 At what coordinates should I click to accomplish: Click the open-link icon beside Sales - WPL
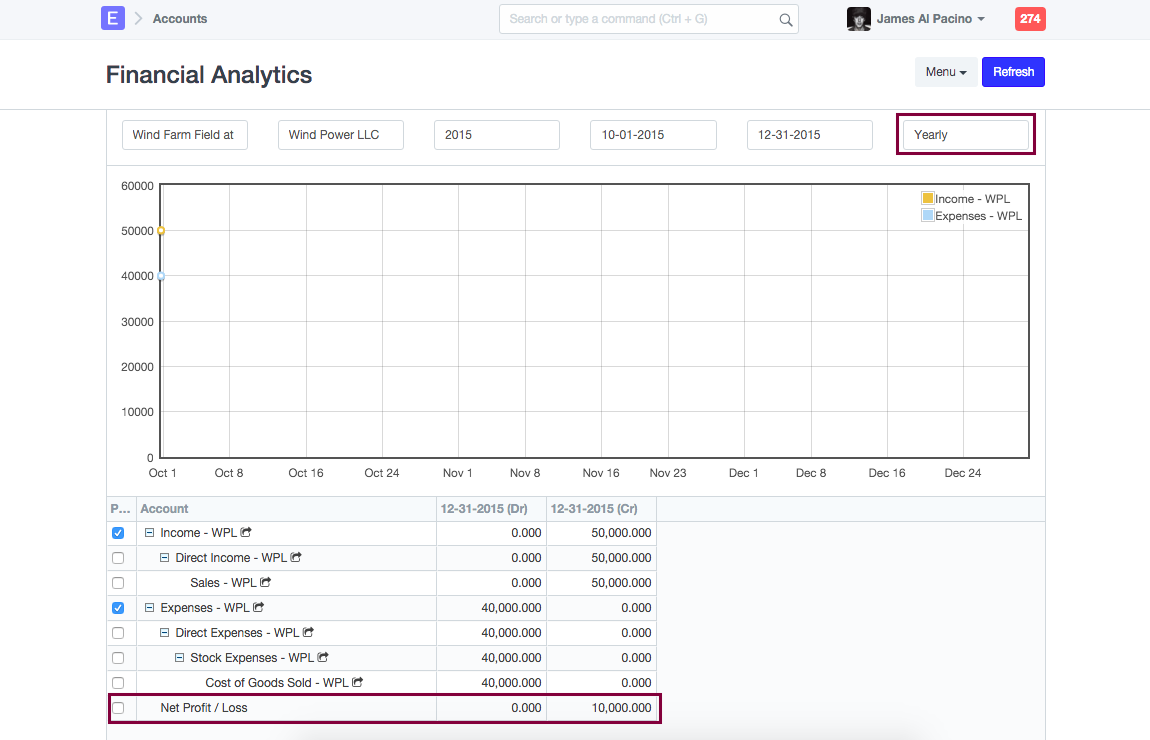click(x=266, y=582)
